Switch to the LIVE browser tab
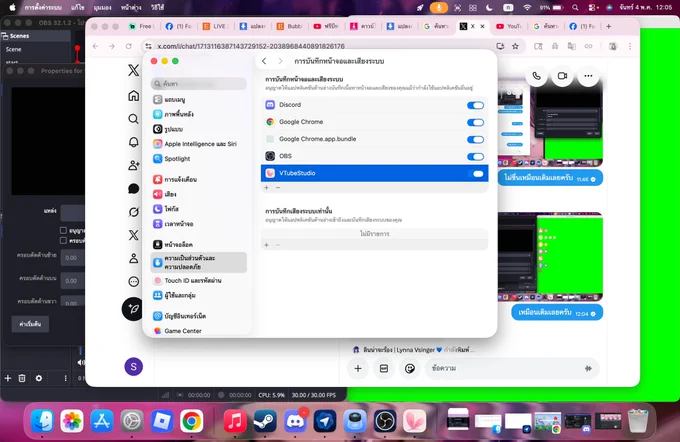The image size is (680, 442). (x=216, y=26)
